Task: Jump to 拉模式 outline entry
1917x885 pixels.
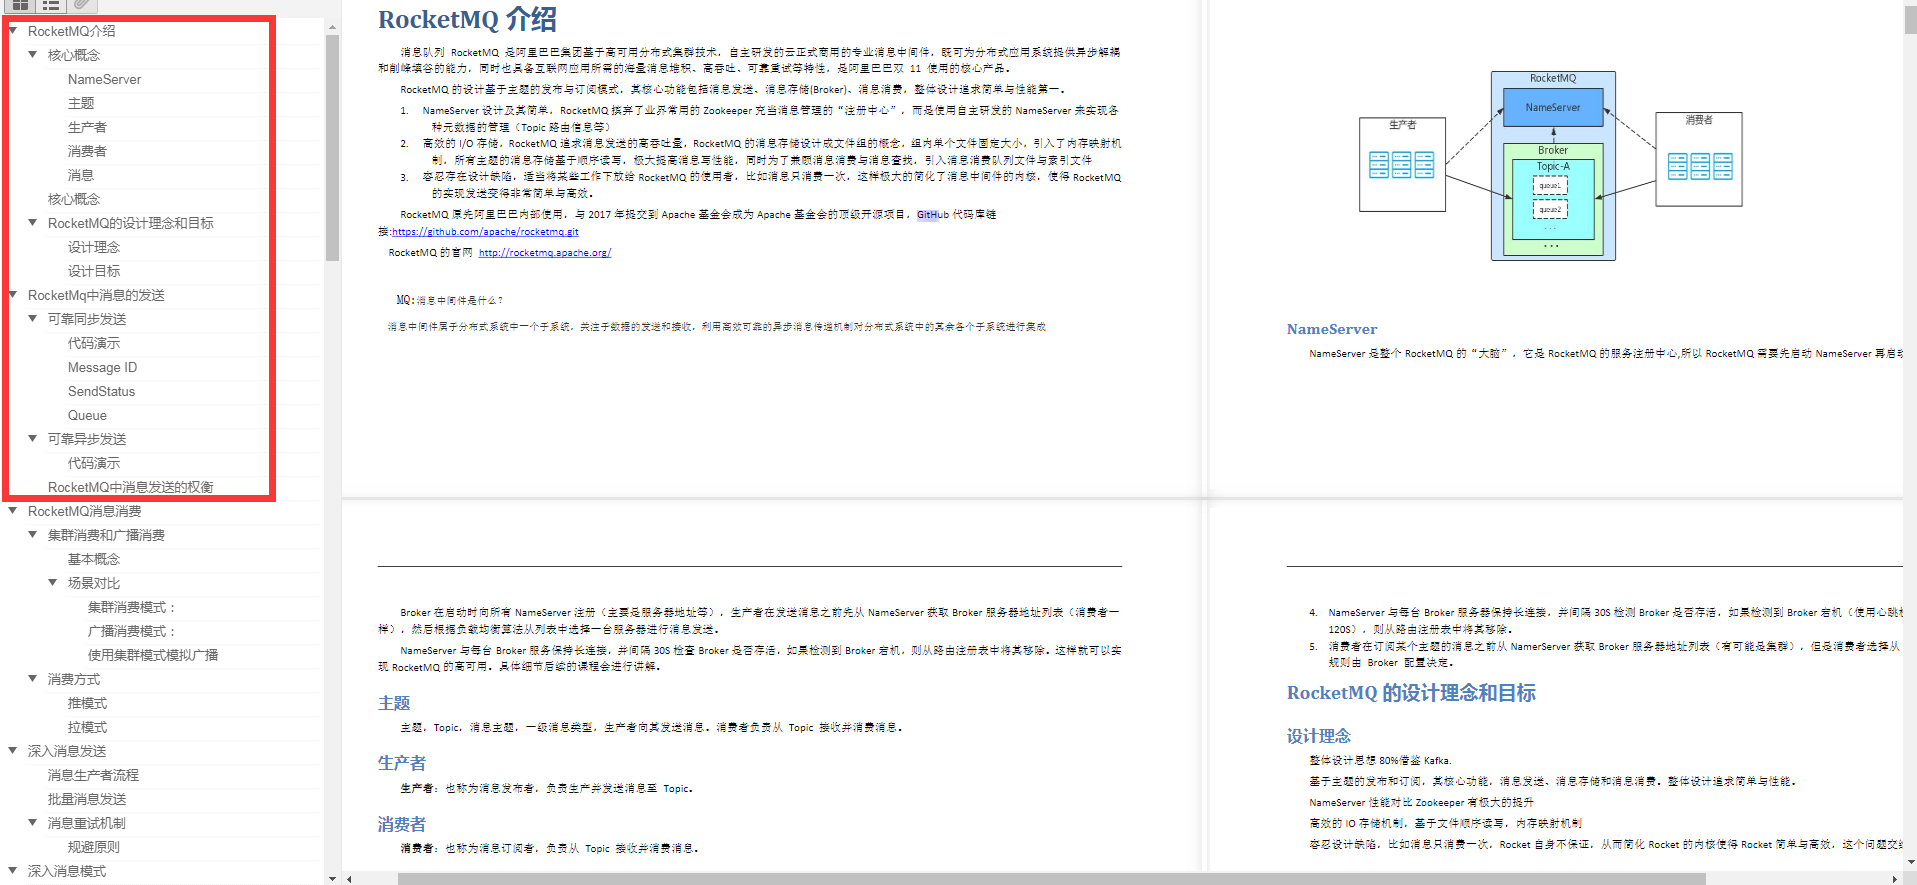Action: click(87, 727)
